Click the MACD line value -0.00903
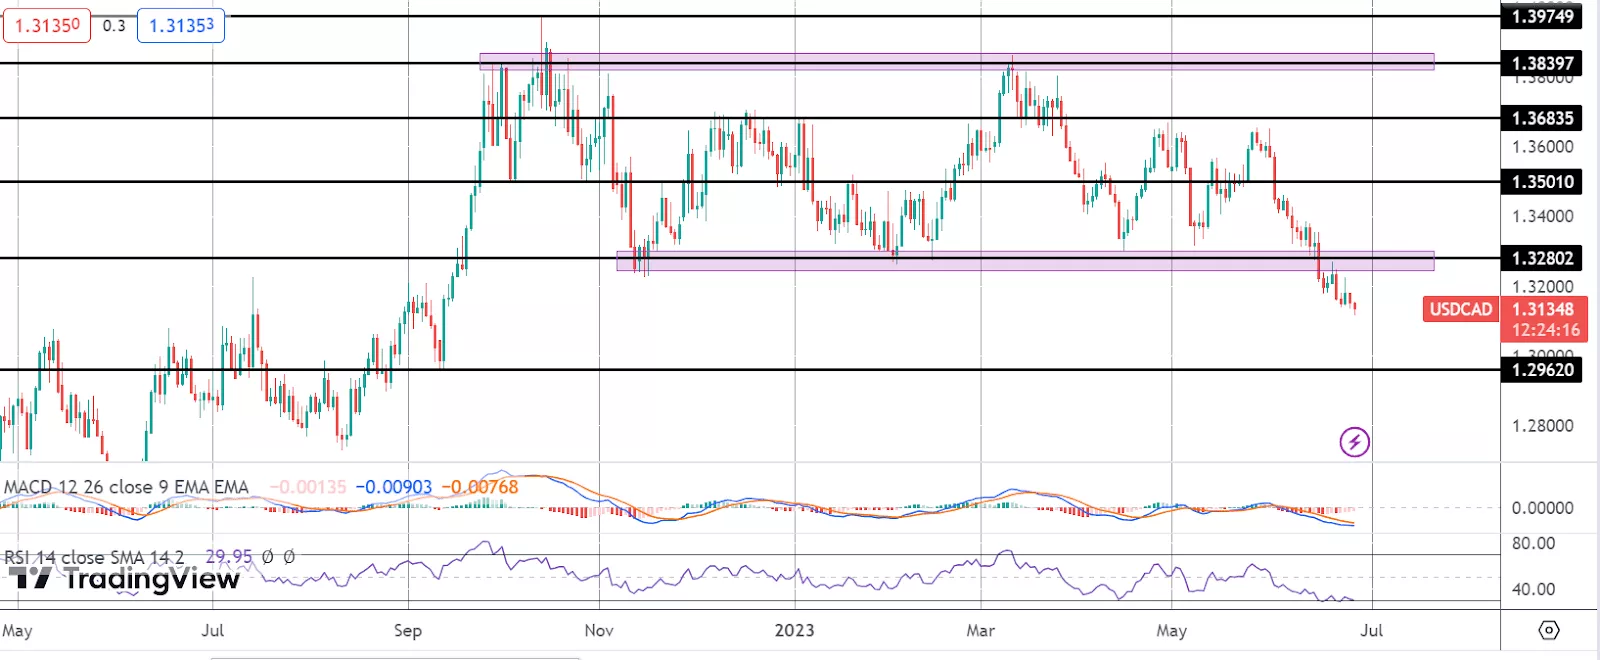Viewport: 1600px width, 660px height. pos(394,487)
